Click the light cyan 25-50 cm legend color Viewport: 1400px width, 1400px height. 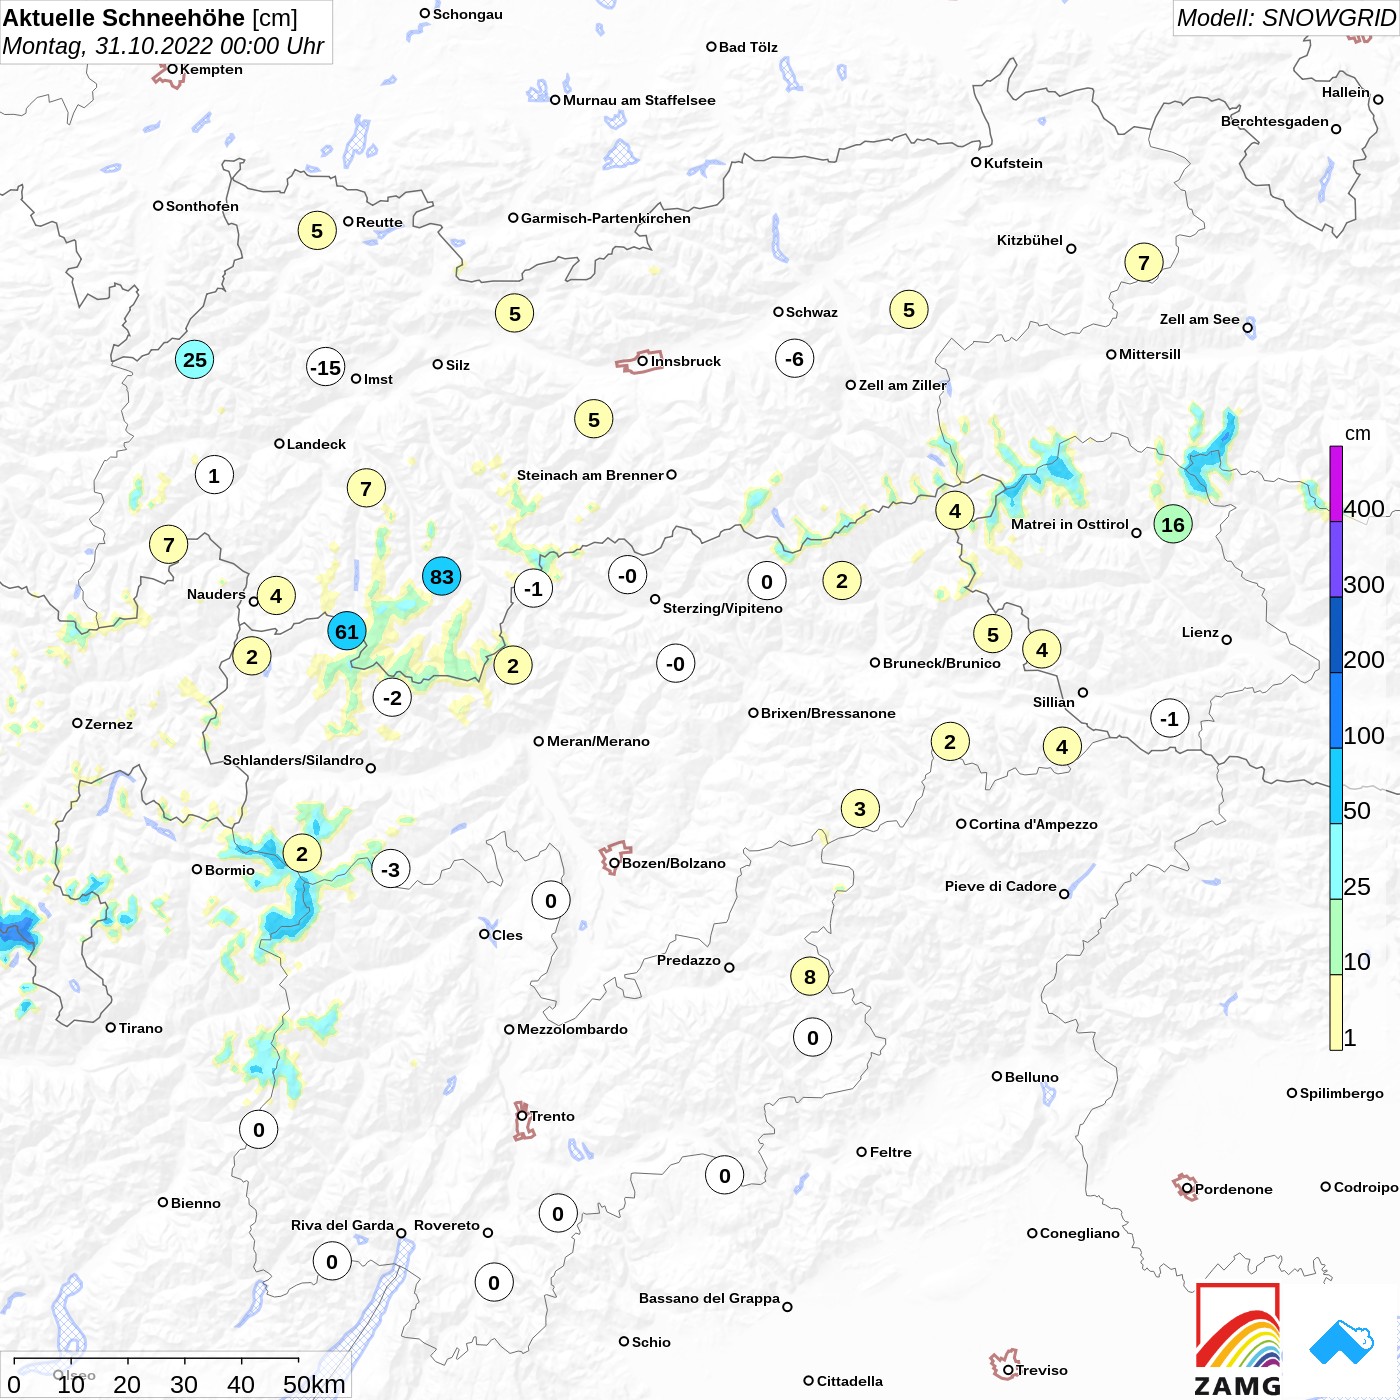(1336, 862)
